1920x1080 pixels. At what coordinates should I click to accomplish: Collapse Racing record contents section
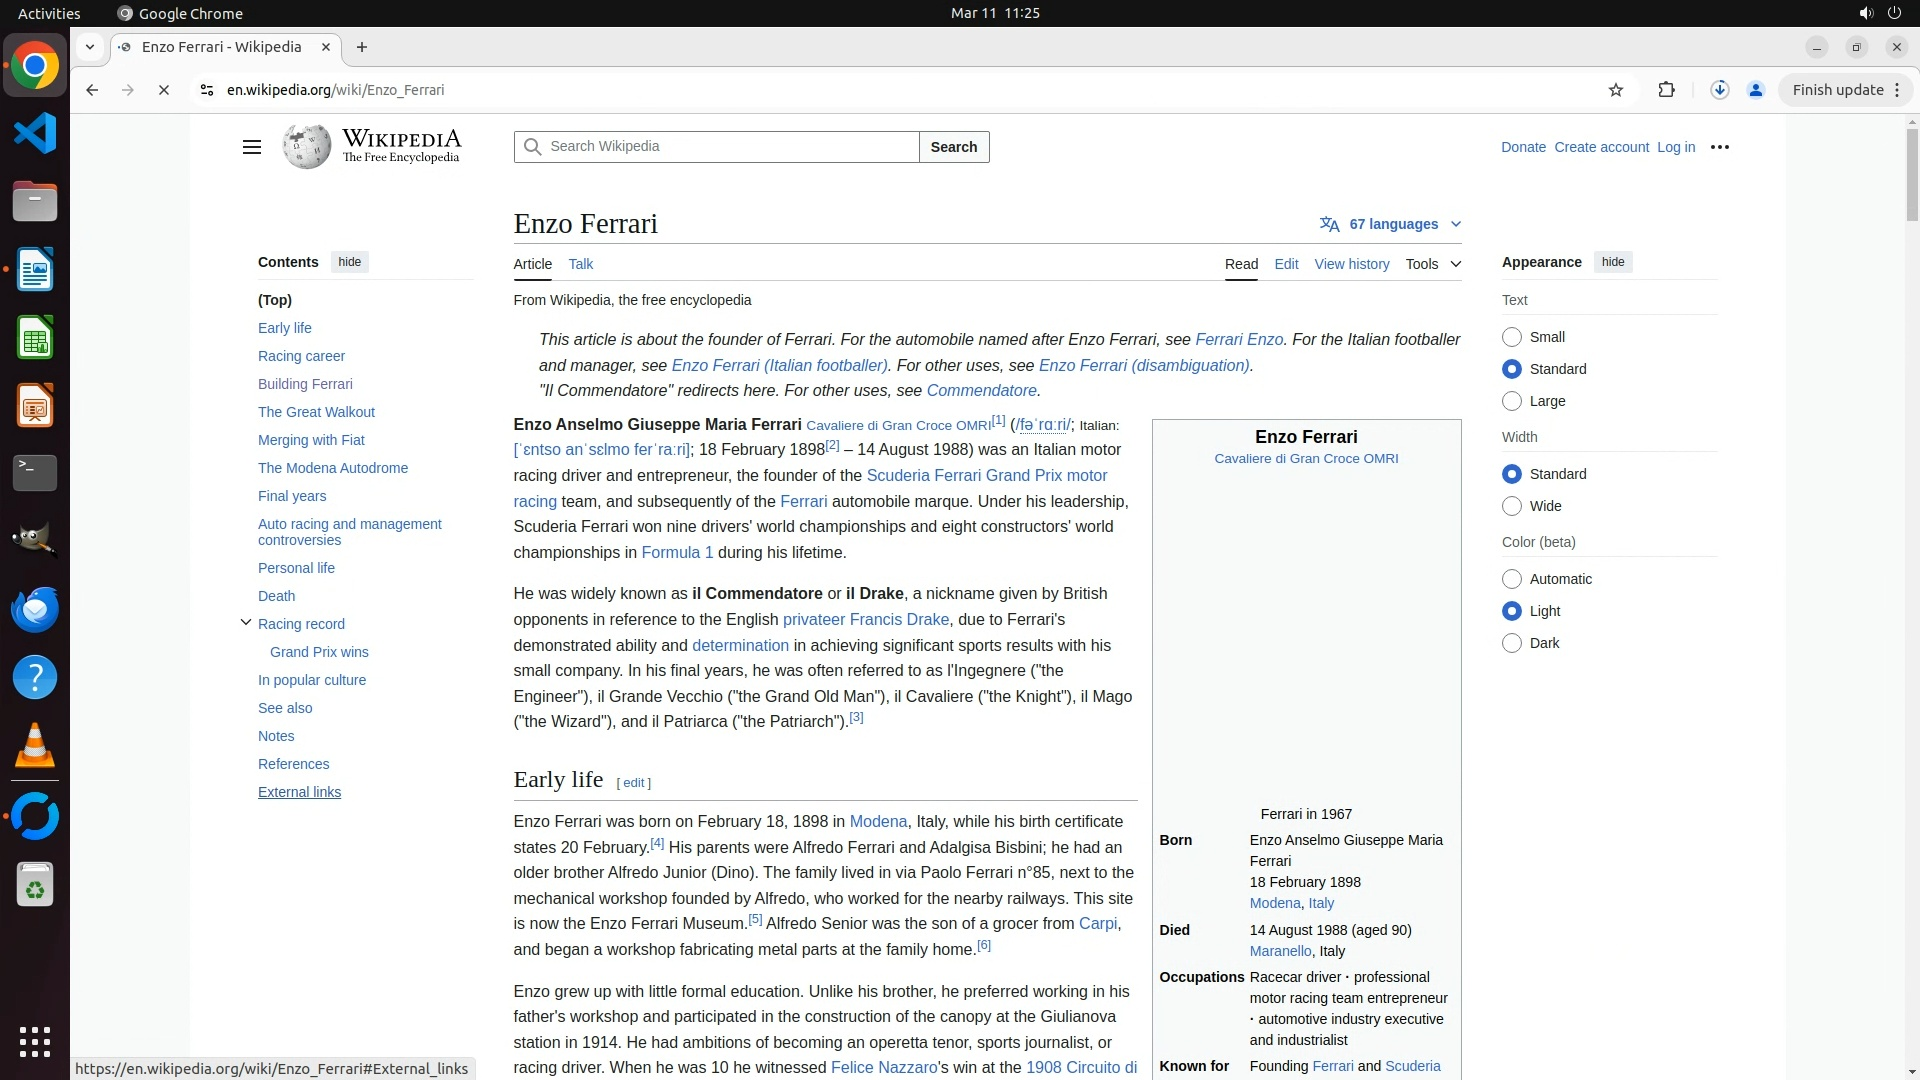(246, 623)
